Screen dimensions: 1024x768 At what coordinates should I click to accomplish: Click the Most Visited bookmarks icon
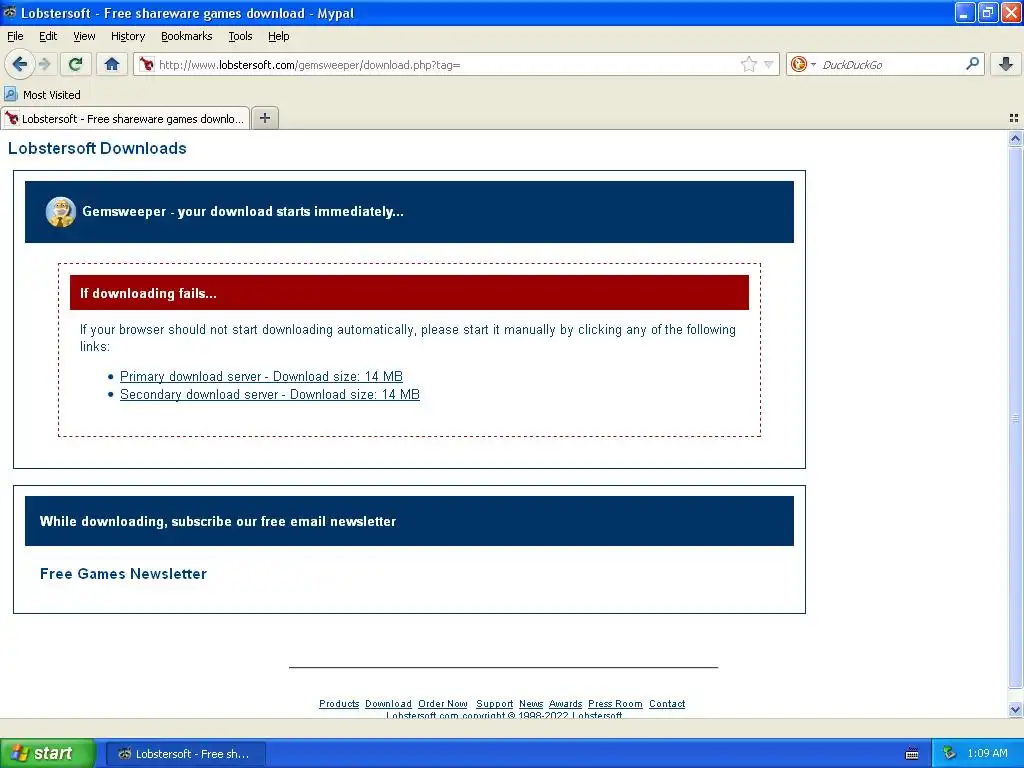click(10, 95)
